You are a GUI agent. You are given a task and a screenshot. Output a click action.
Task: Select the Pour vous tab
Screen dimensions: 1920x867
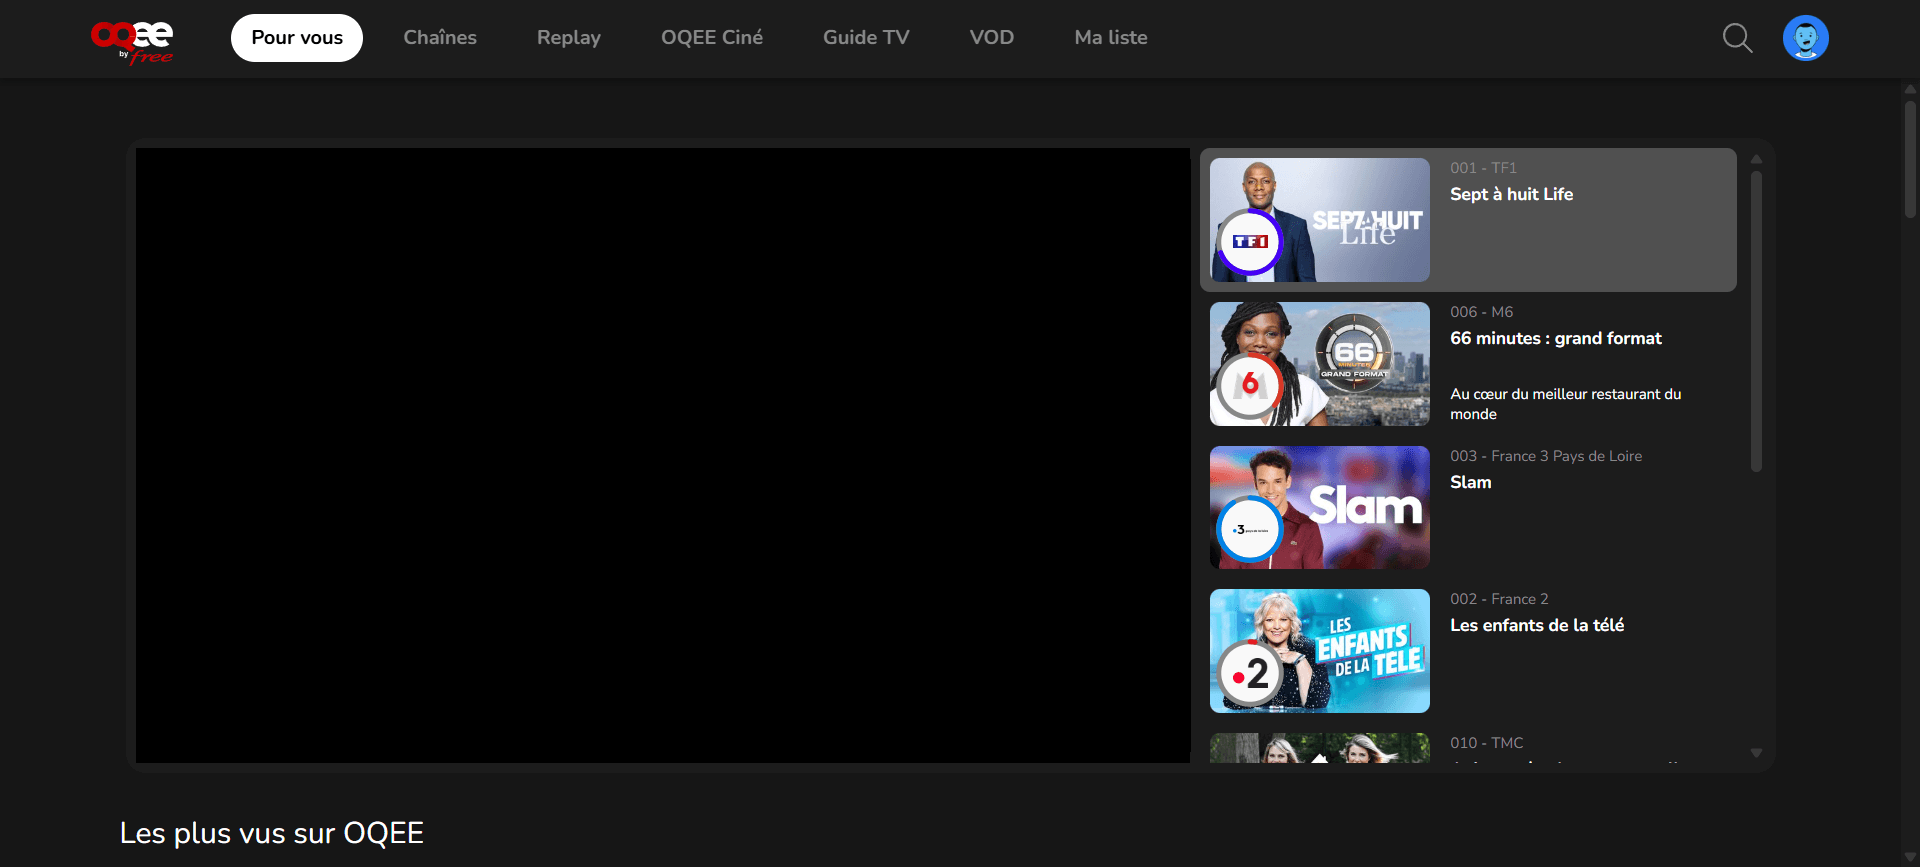[x=297, y=38]
